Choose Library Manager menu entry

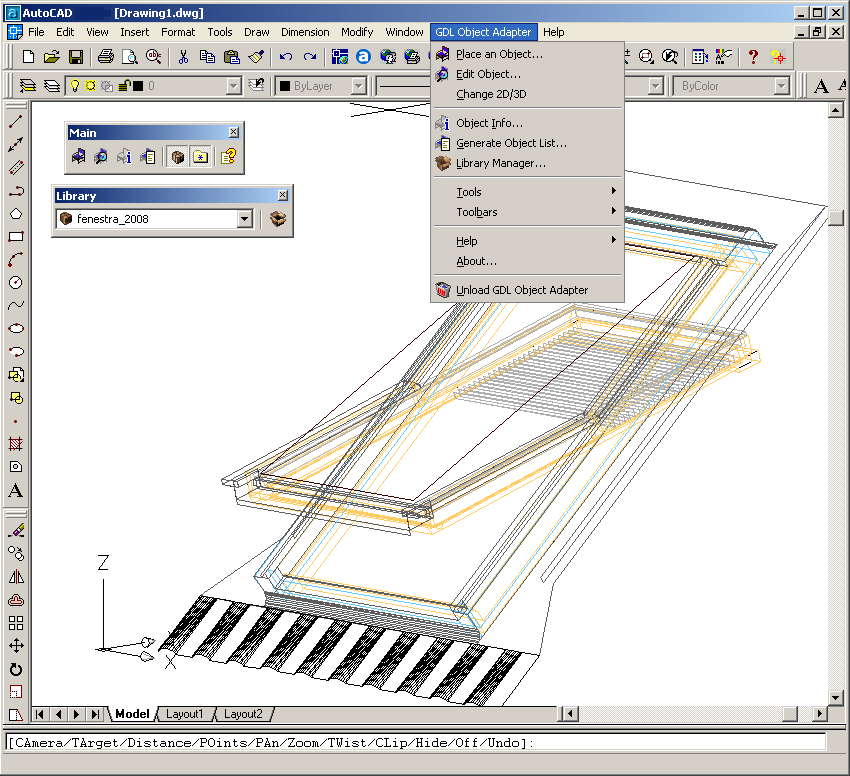(x=528, y=163)
